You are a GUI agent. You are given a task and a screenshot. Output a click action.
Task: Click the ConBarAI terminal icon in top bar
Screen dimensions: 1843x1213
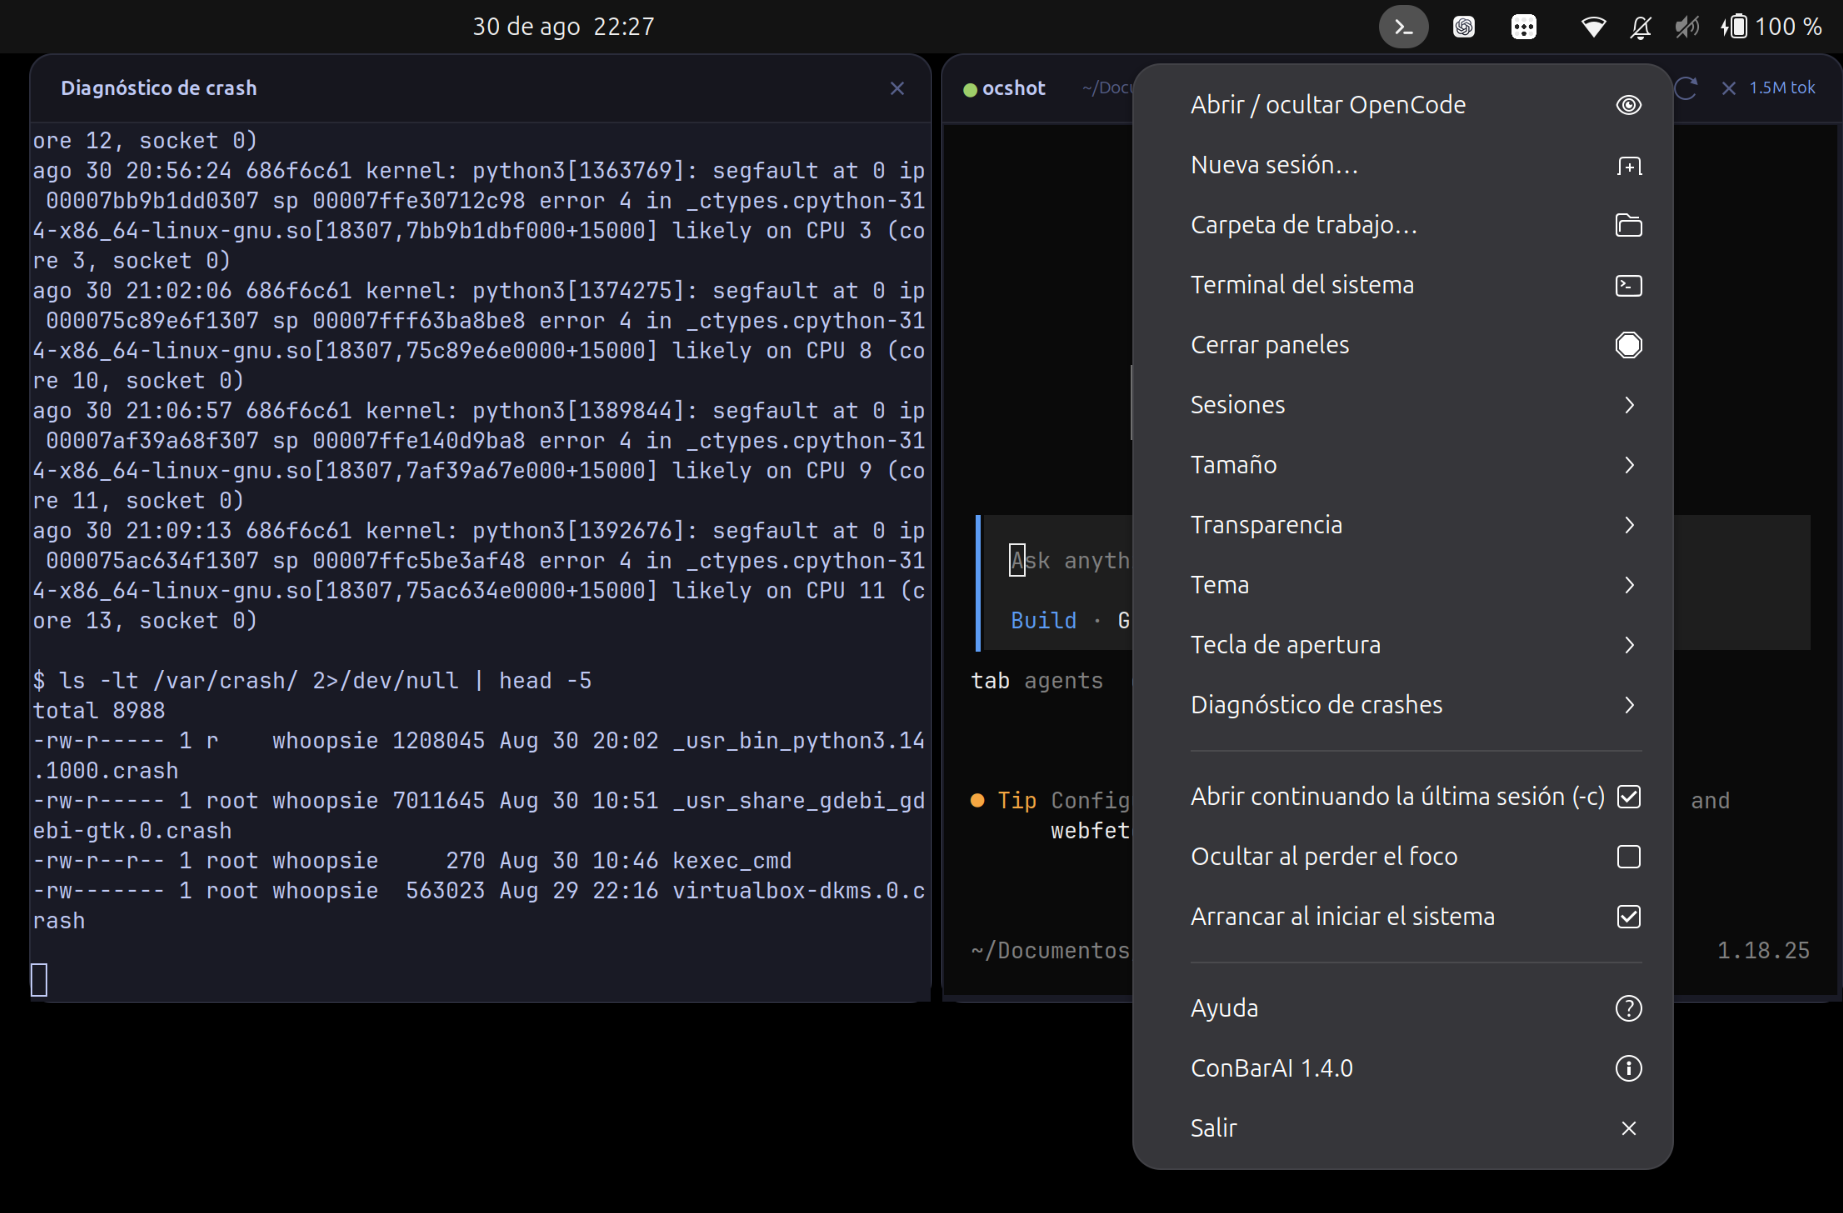1403,27
